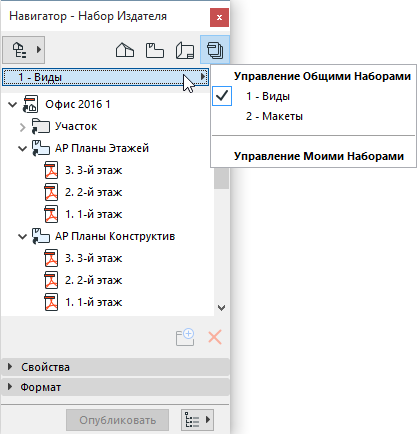Collapse the 'Офис 2016 1' tree root
Viewport: 417px width, 434px height.
(x=13, y=105)
